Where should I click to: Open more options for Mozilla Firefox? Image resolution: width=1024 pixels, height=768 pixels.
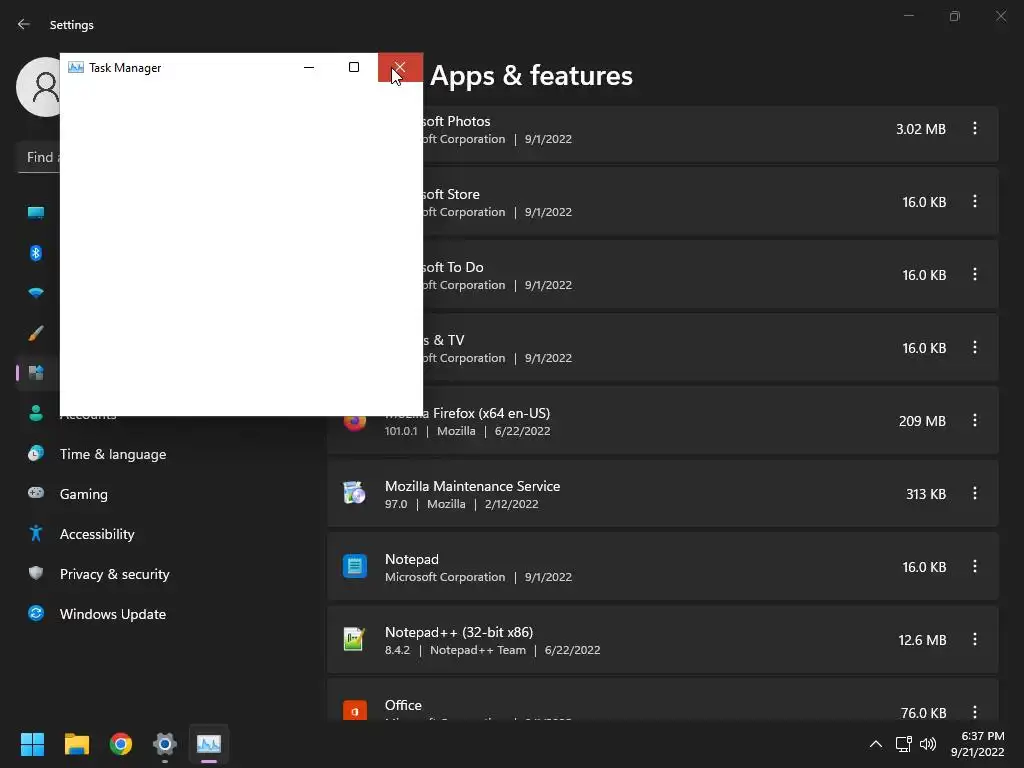point(975,421)
